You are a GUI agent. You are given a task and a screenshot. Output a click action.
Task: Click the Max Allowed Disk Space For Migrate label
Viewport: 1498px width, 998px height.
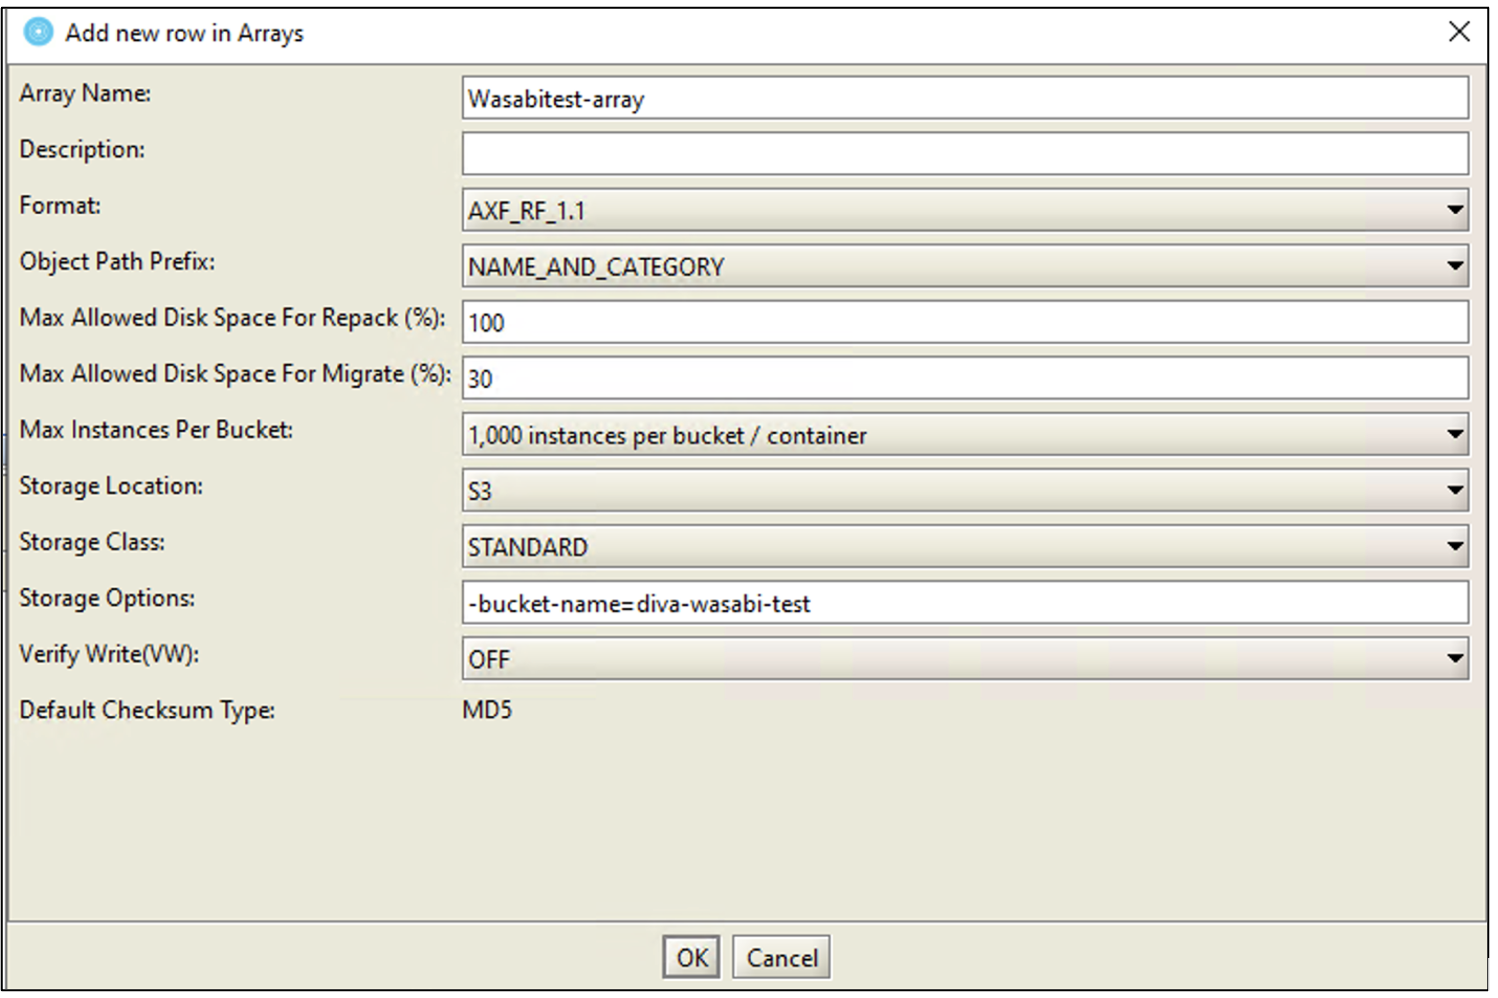tap(235, 373)
